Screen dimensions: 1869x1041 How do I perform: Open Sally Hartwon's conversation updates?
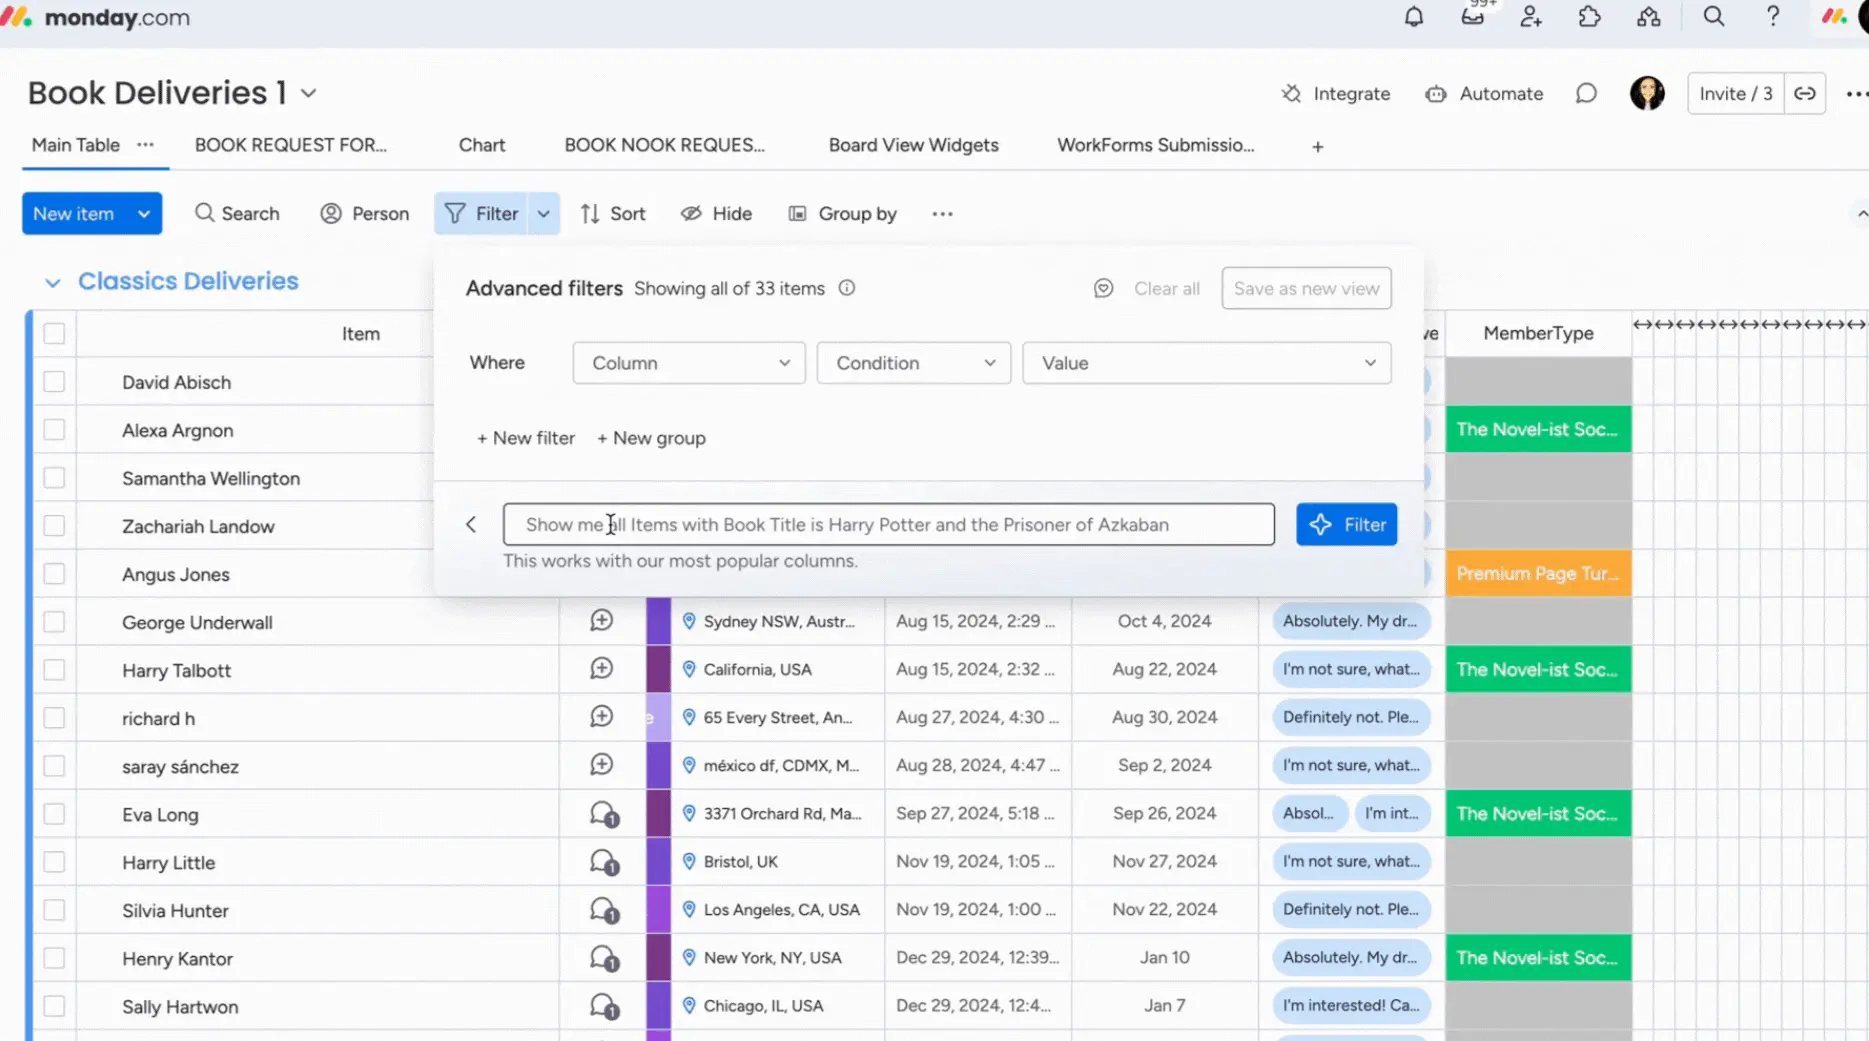pyautogui.click(x=603, y=1006)
